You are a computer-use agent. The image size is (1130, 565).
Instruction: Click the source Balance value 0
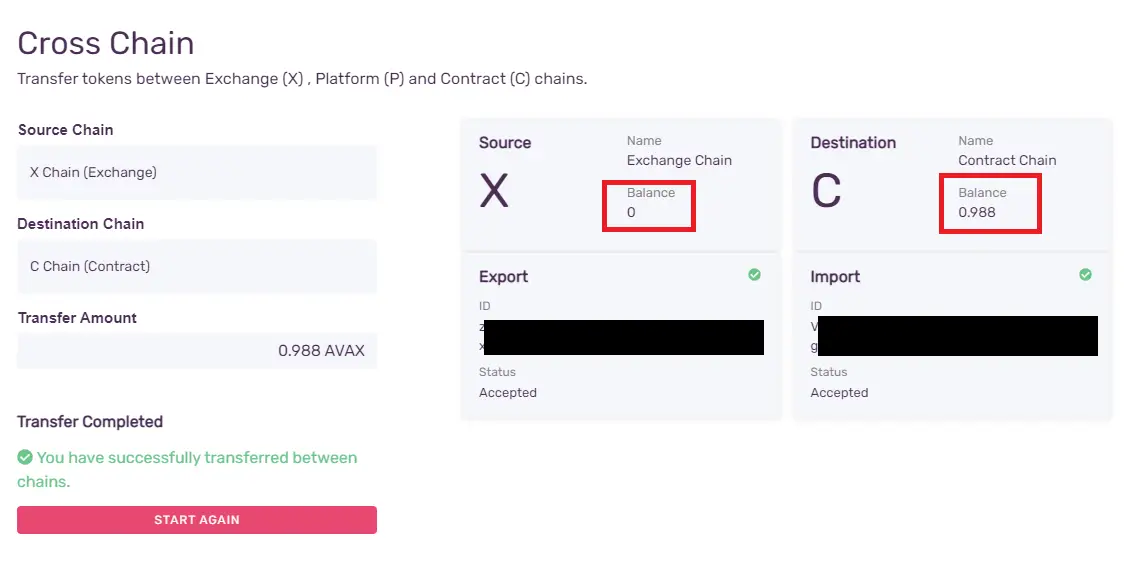(x=631, y=213)
